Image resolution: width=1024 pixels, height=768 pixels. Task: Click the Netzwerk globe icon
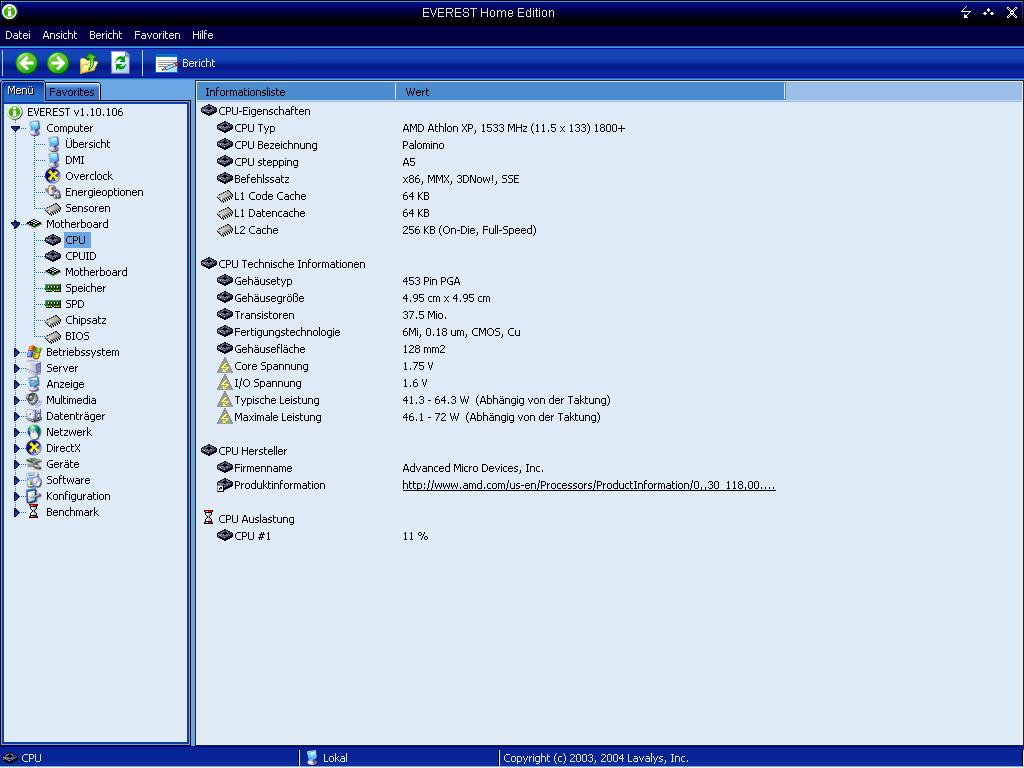(34, 432)
